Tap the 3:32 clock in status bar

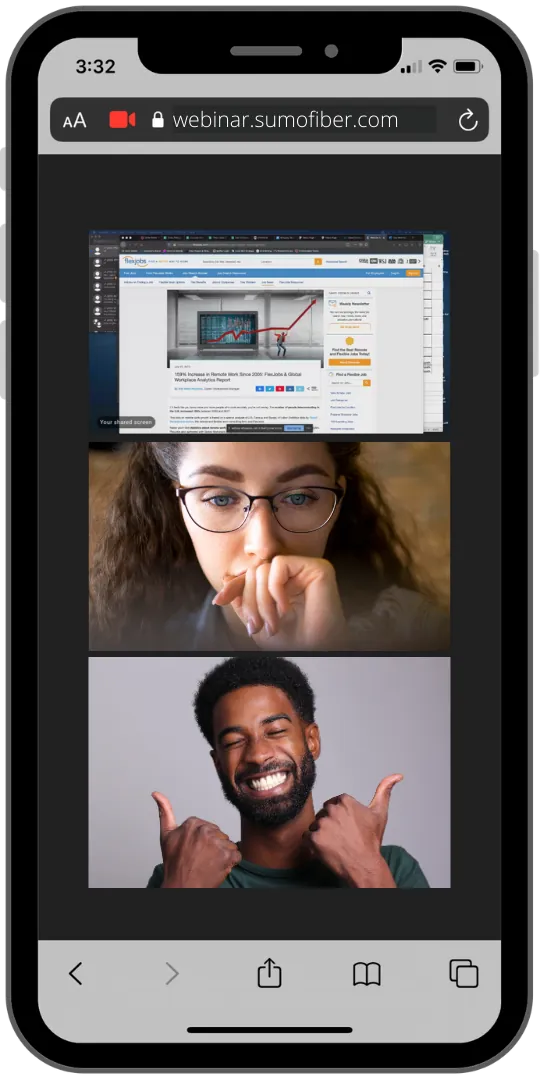95,67
